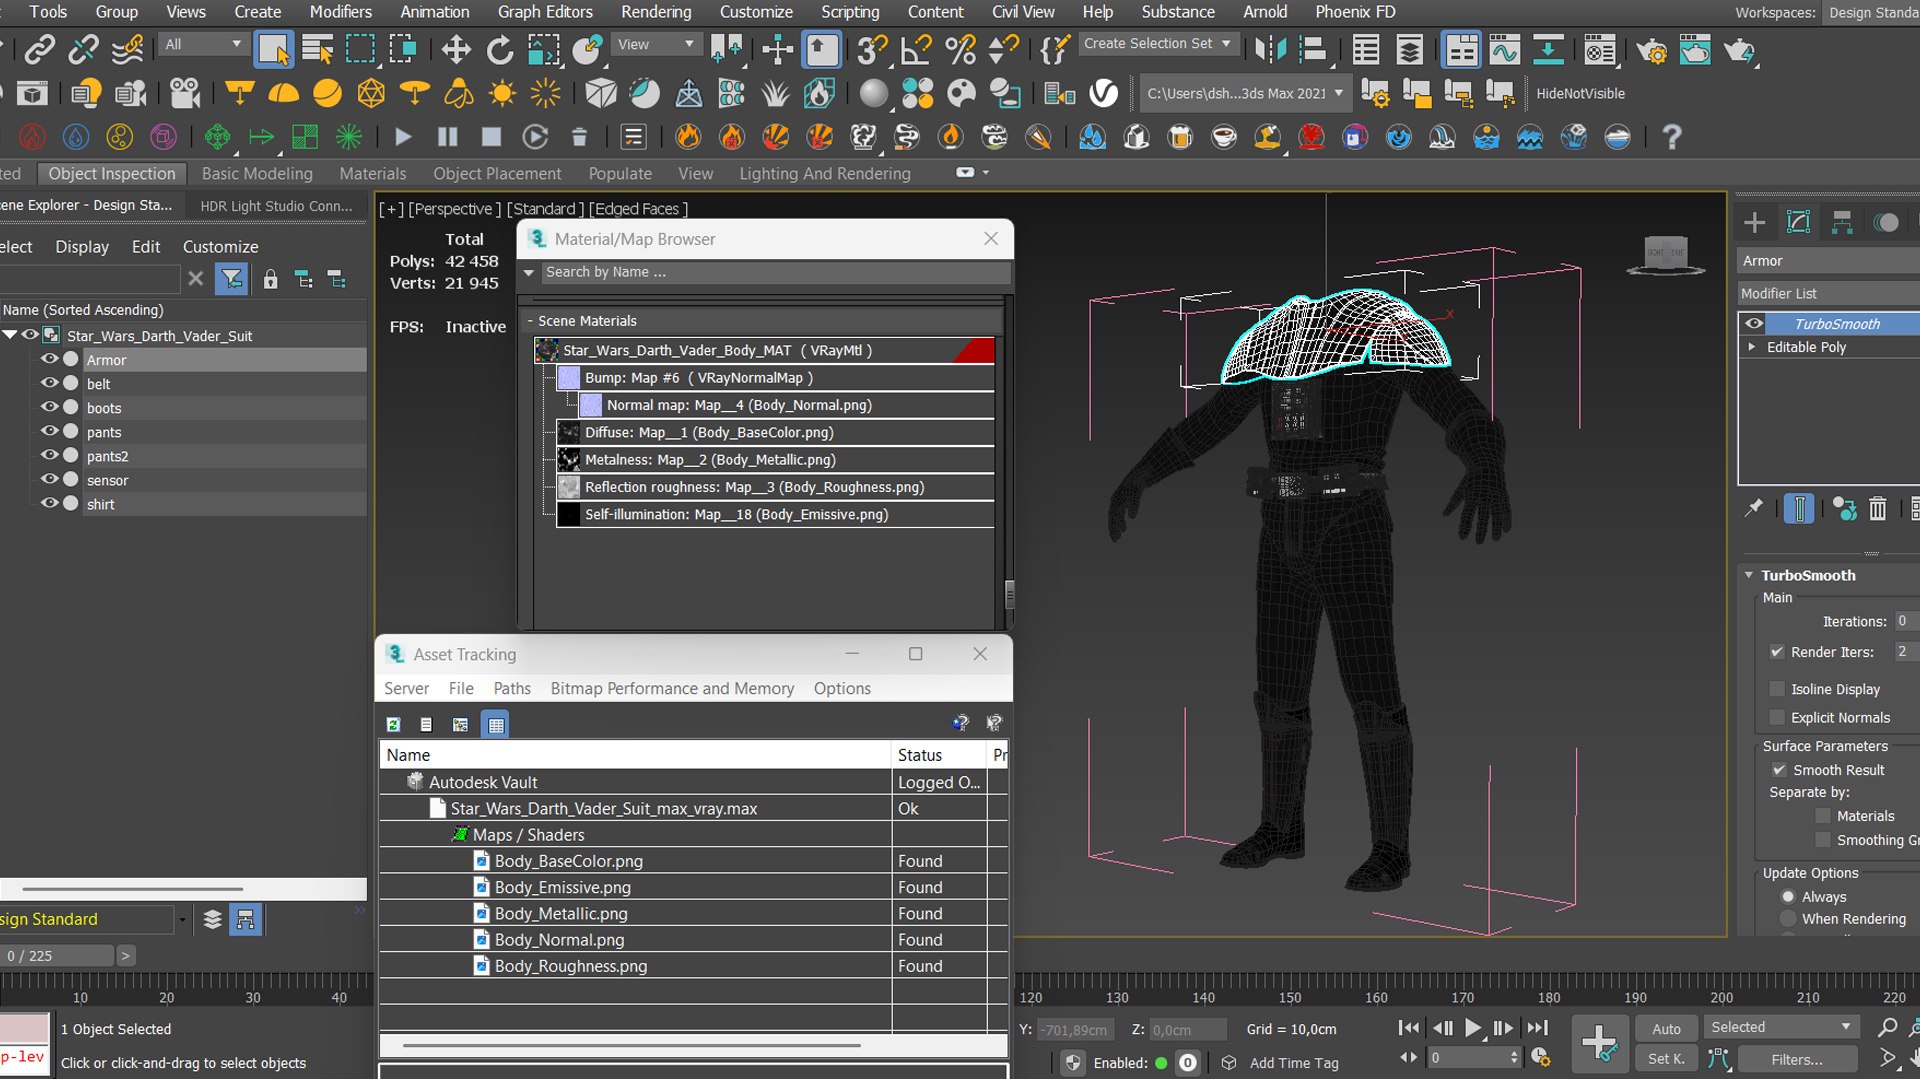Click the Mirror tool icon
1920x1080 pixels.
pos(1270,49)
